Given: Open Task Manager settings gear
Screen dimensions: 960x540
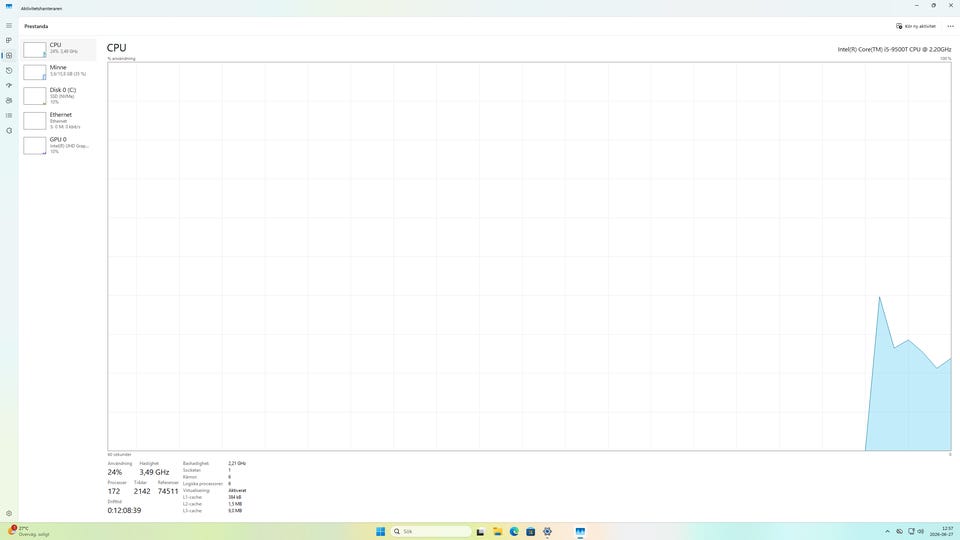Looking at the screenshot, I should pos(9,514).
